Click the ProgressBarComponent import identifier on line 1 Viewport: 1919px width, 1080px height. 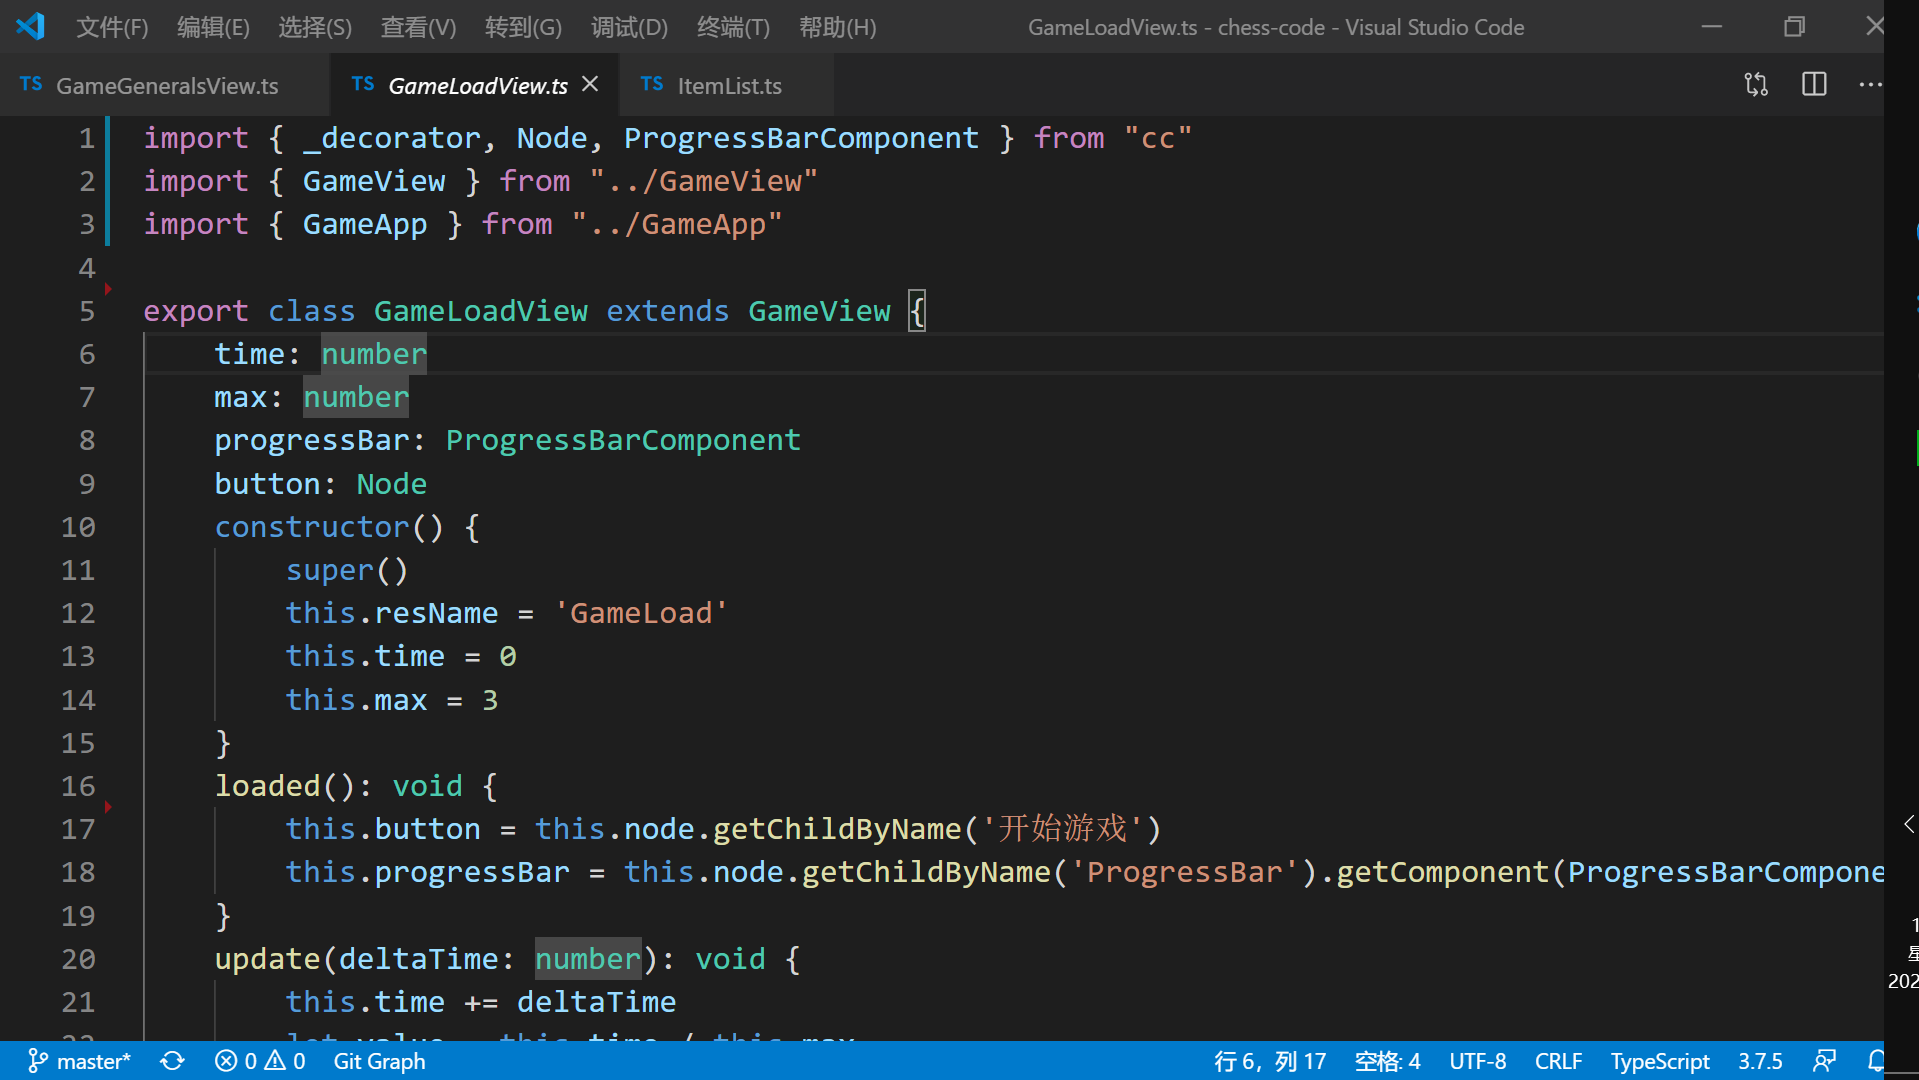(801, 138)
